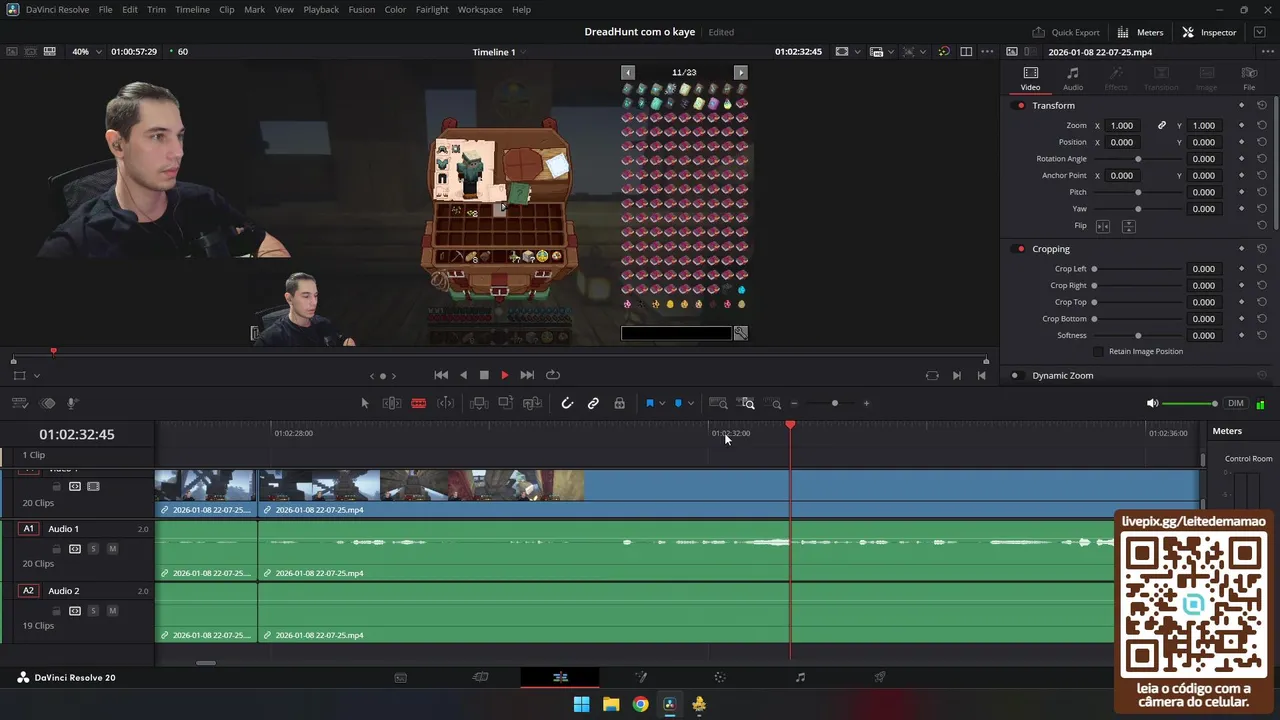This screenshot has width=1280, height=720.
Task: Open the Workspace menu
Action: pyautogui.click(x=480, y=9)
